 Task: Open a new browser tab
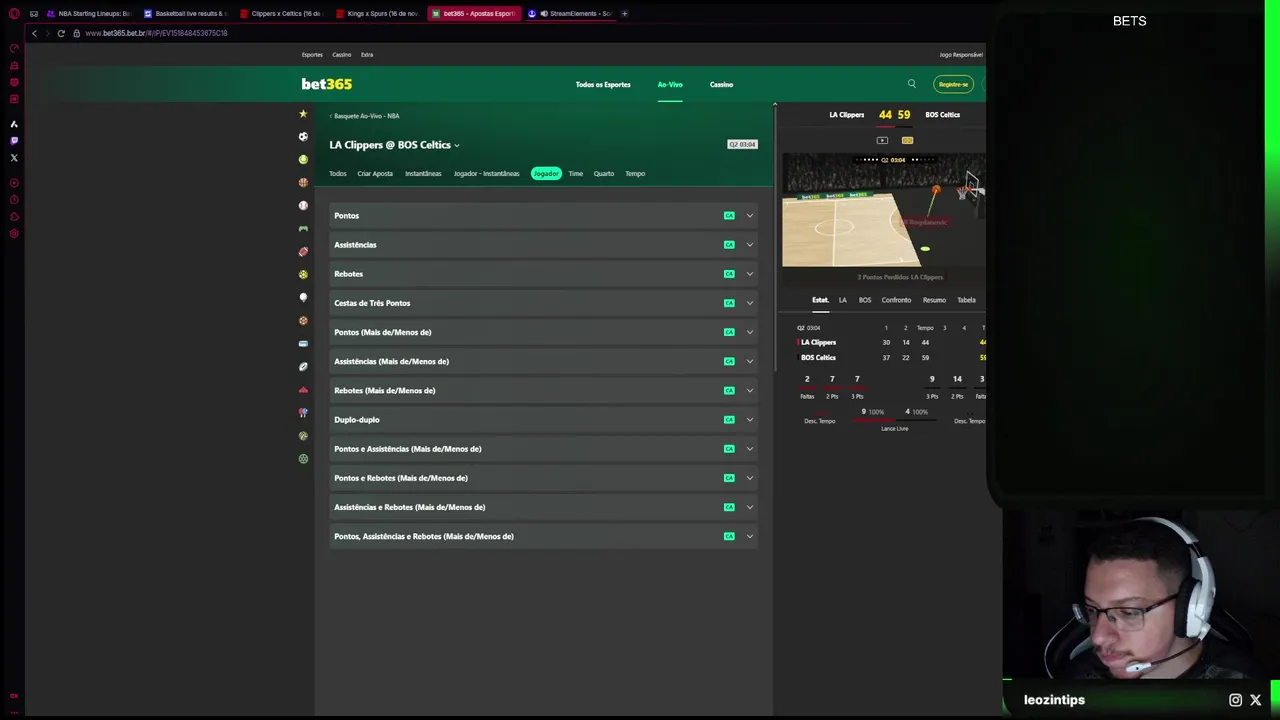(624, 14)
